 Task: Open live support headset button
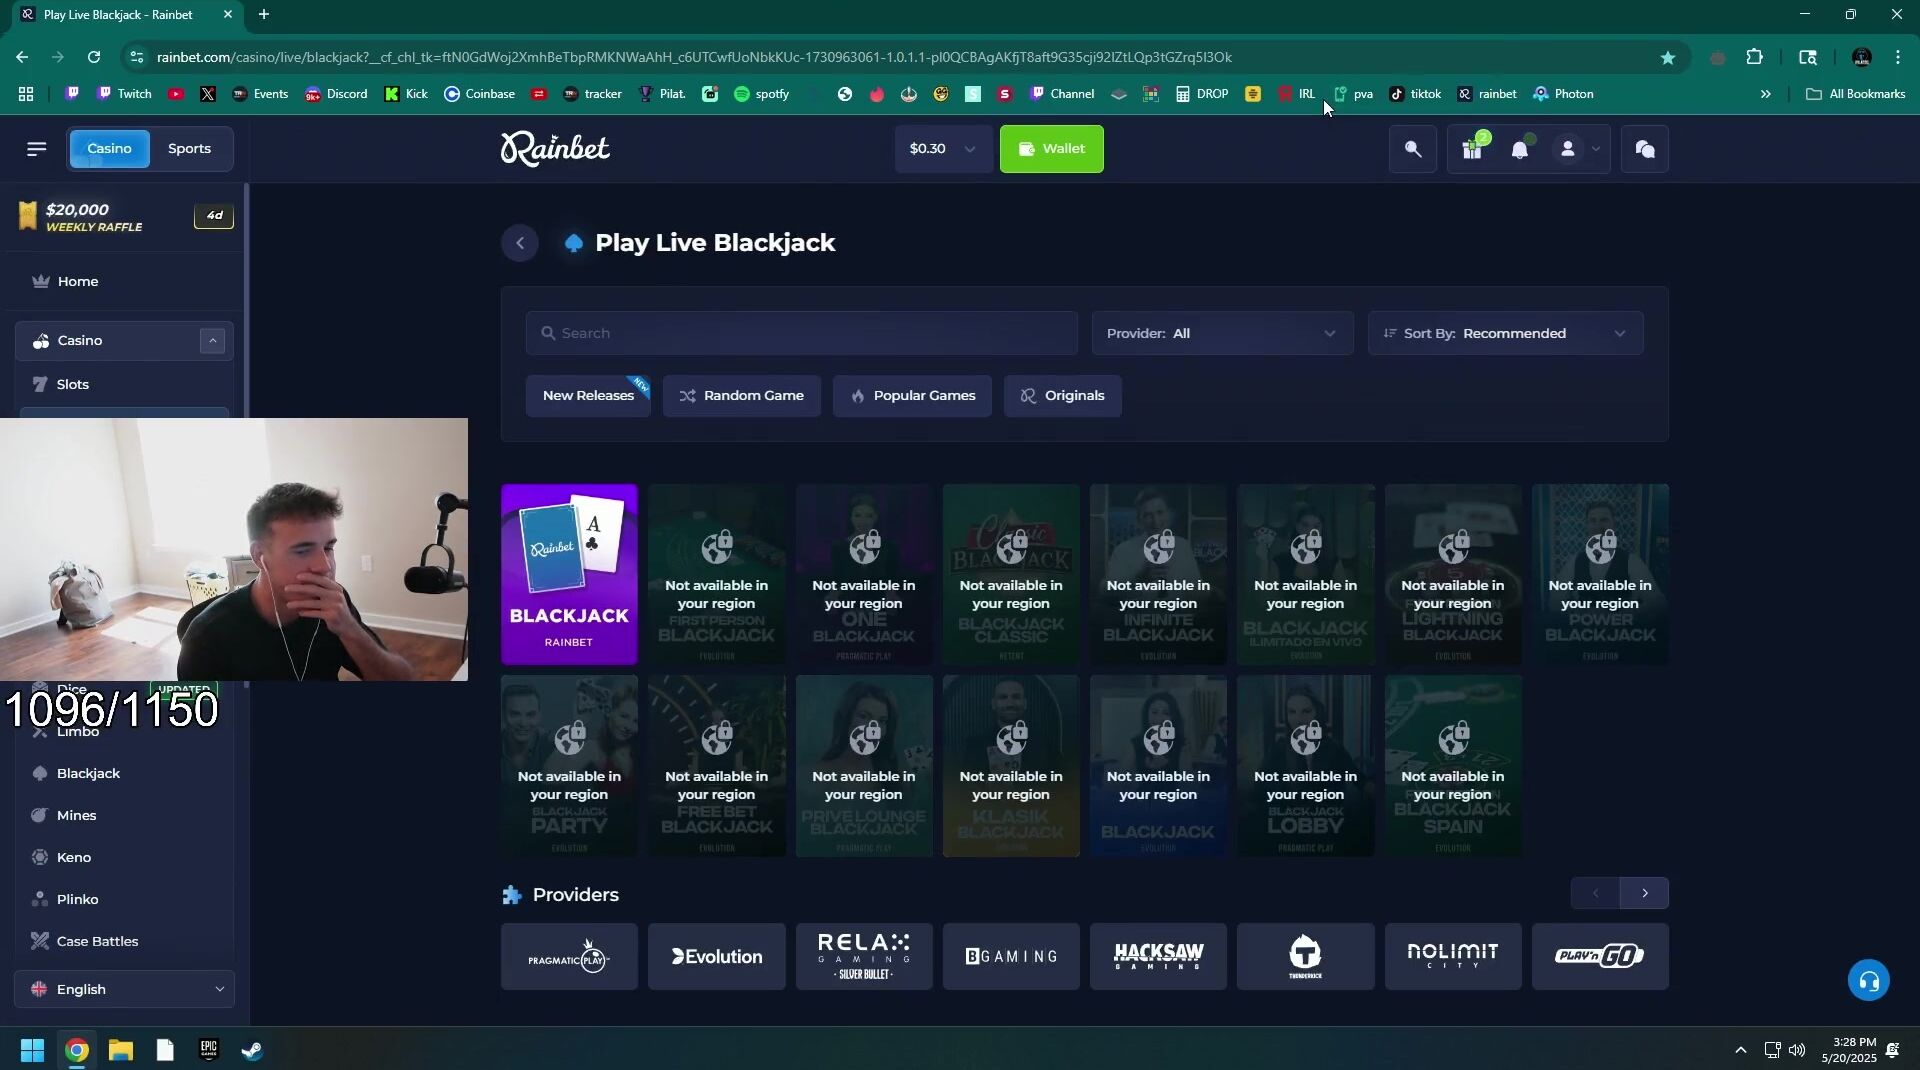click(1869, 981)
